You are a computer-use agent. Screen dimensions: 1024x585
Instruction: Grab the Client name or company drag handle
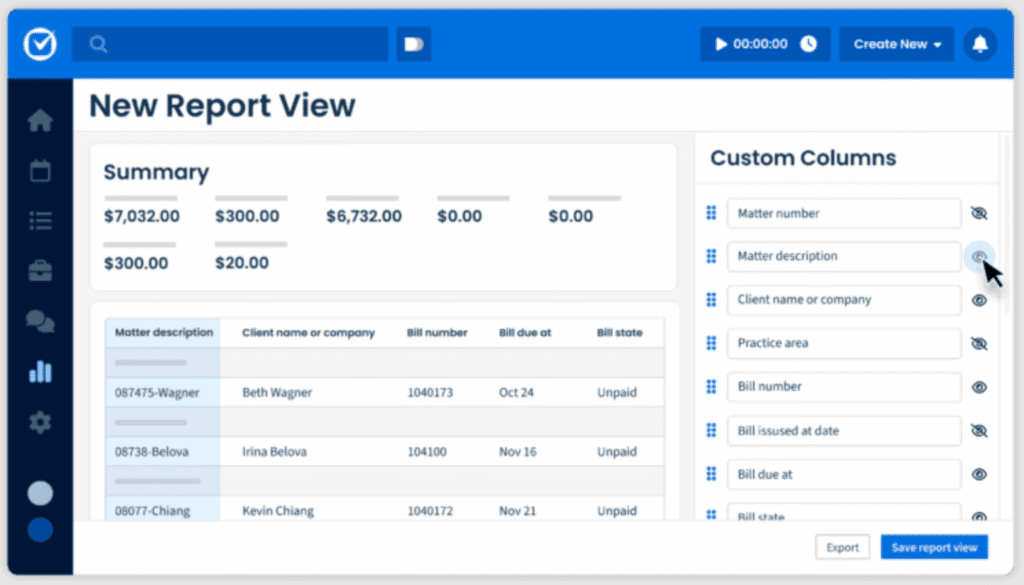tap(711, 300)
